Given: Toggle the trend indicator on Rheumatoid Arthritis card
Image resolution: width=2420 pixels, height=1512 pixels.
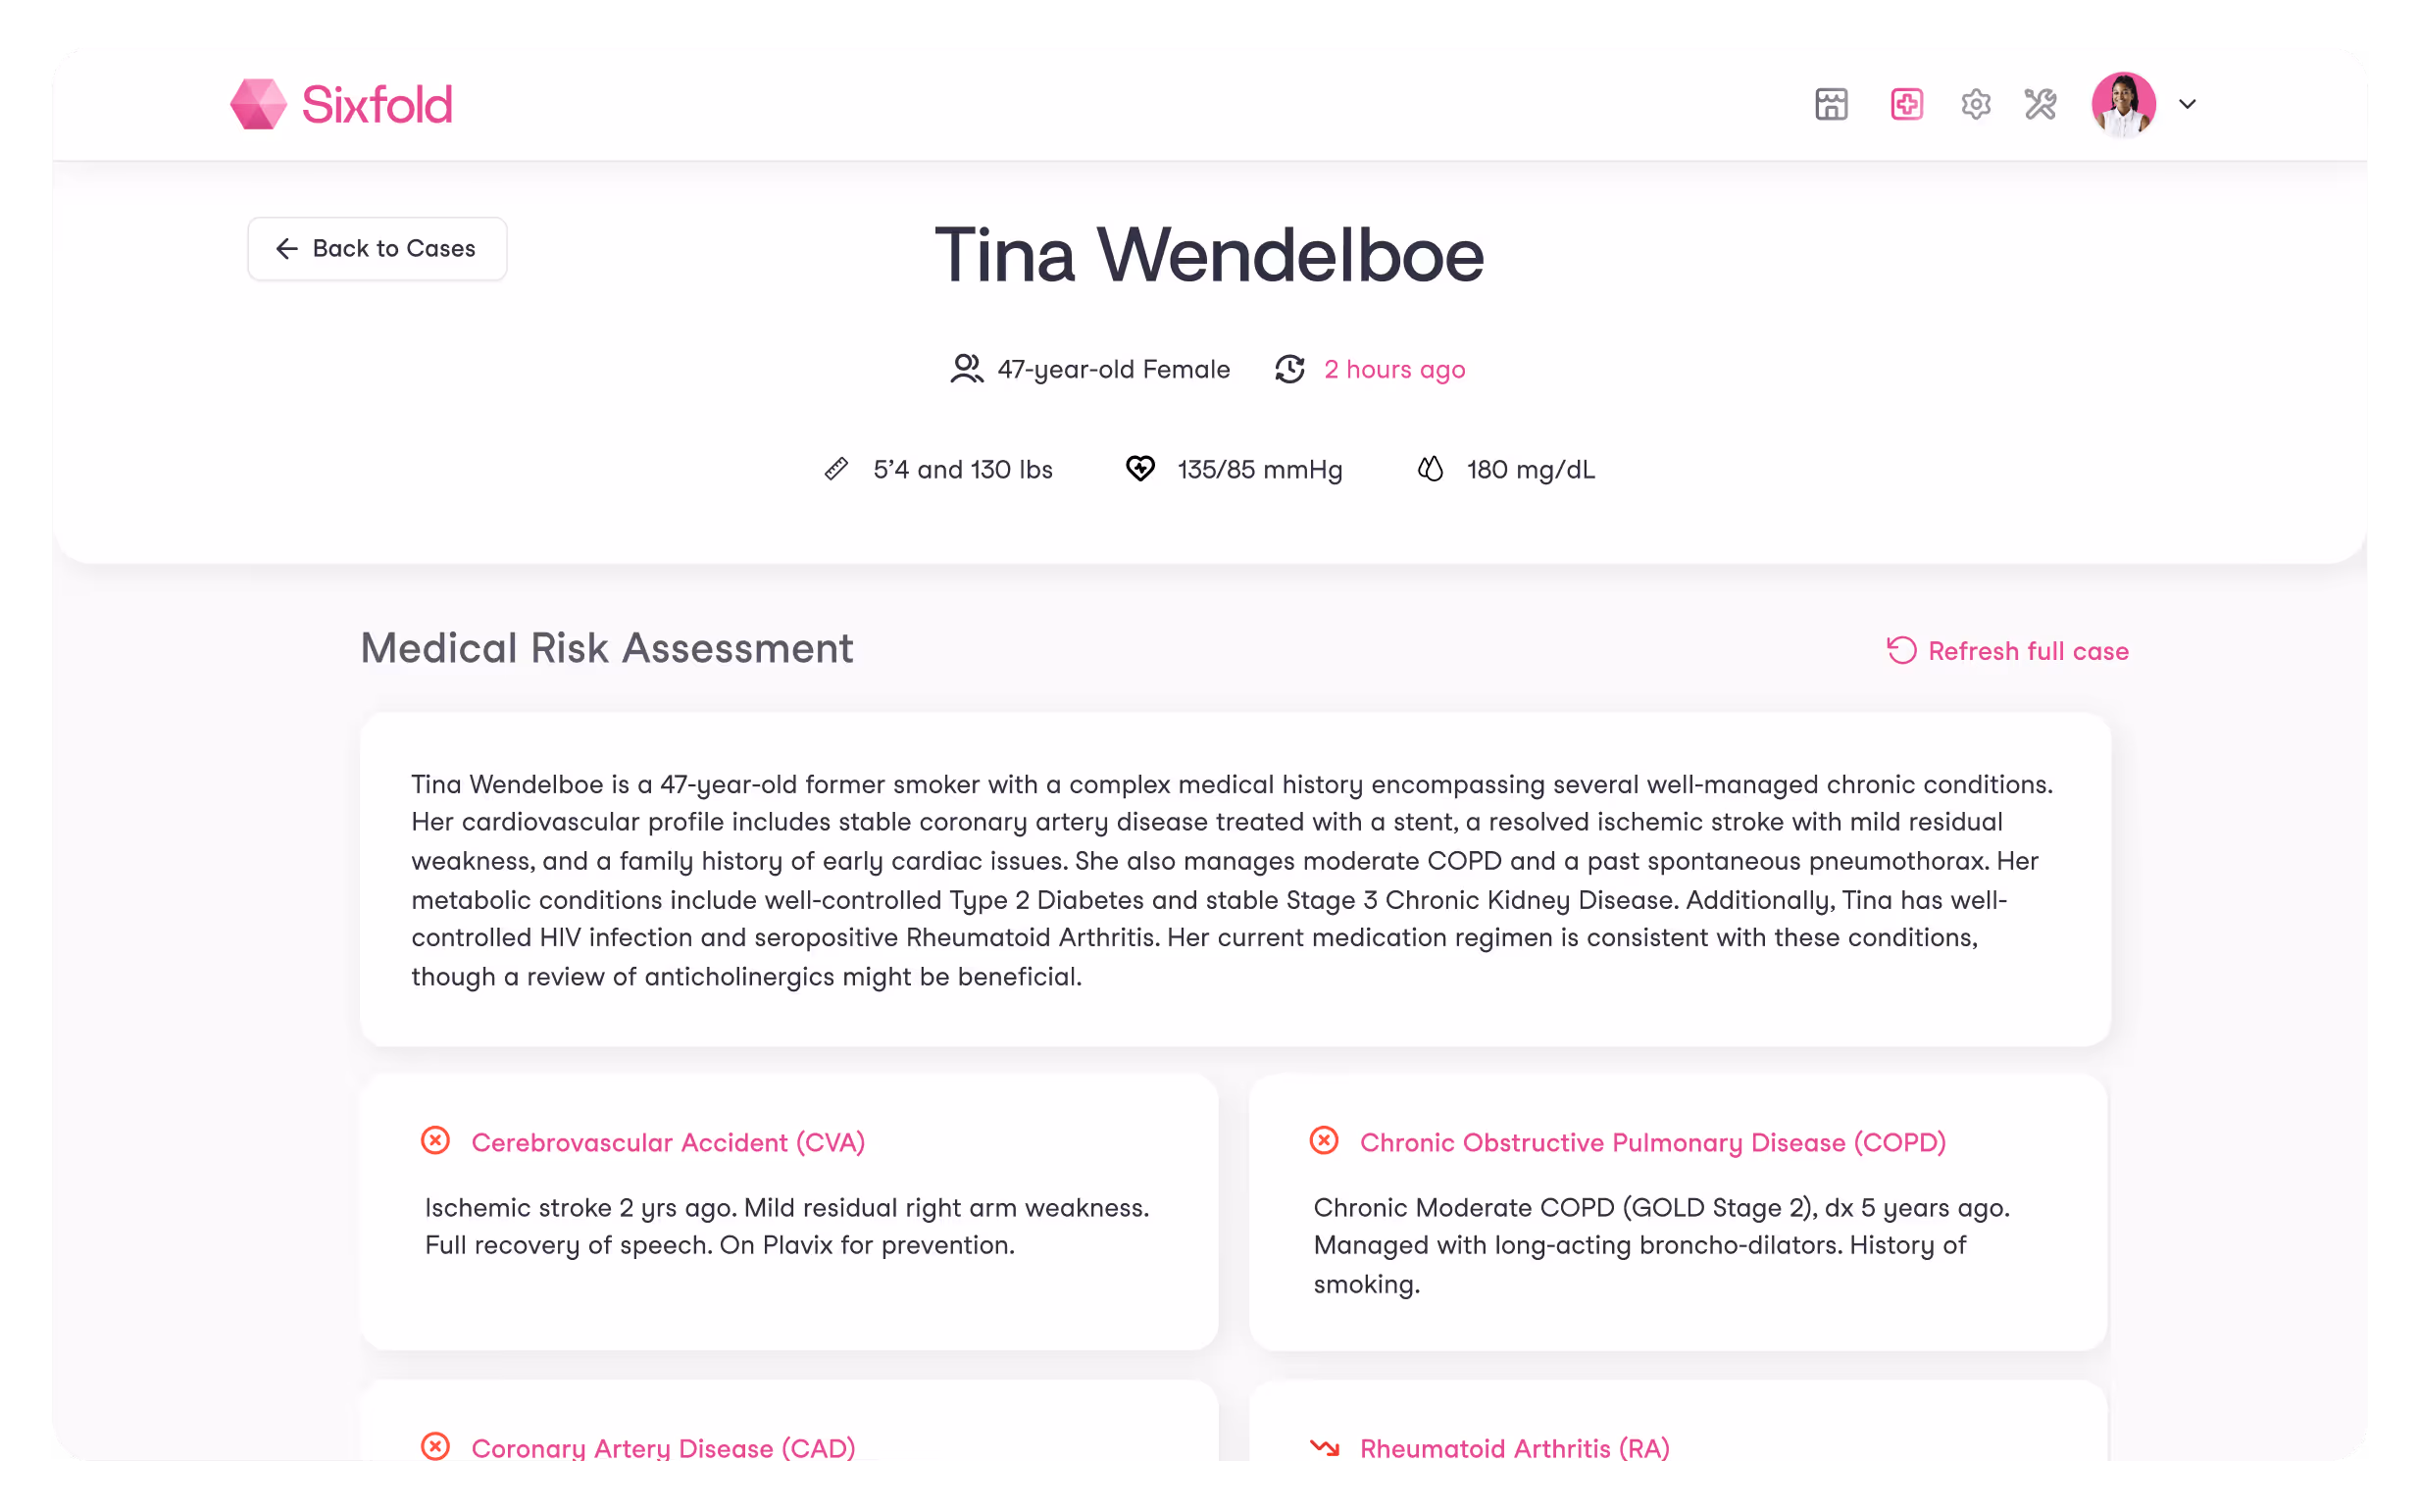Looking at the screenshot, I should point(1323,1447).
